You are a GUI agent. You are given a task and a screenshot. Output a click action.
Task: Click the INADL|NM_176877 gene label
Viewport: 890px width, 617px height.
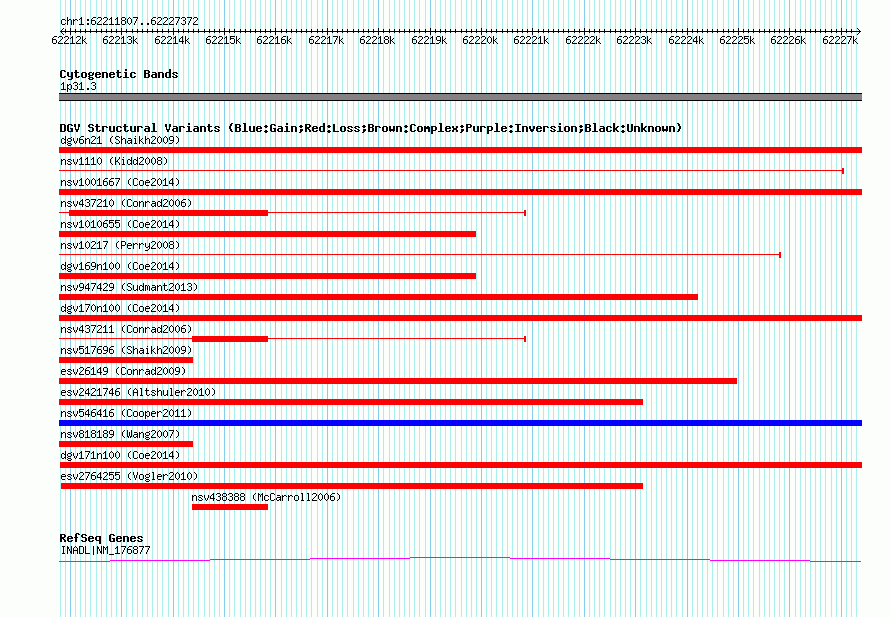(105, 550)
